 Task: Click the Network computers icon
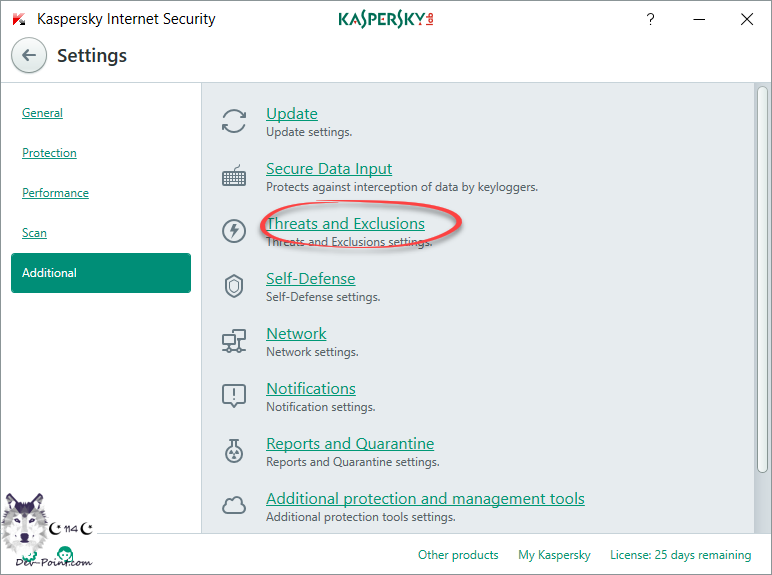(x=234, y=342)
